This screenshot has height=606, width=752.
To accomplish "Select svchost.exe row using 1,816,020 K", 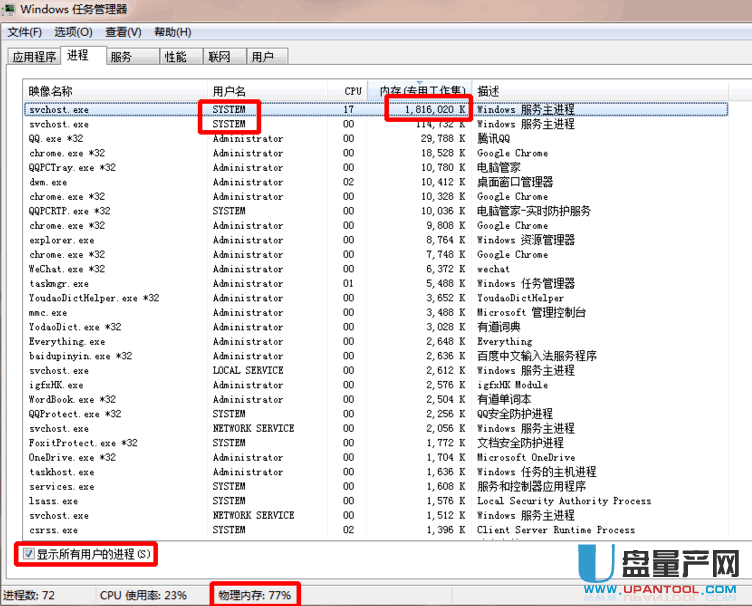I will (376, 110).
